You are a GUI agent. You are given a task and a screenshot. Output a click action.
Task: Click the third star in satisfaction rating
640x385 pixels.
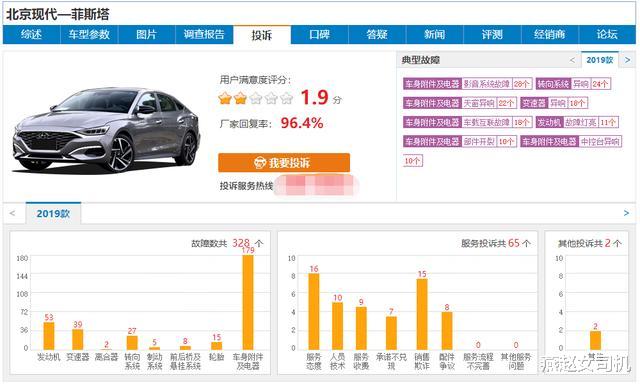pos(256,98)
